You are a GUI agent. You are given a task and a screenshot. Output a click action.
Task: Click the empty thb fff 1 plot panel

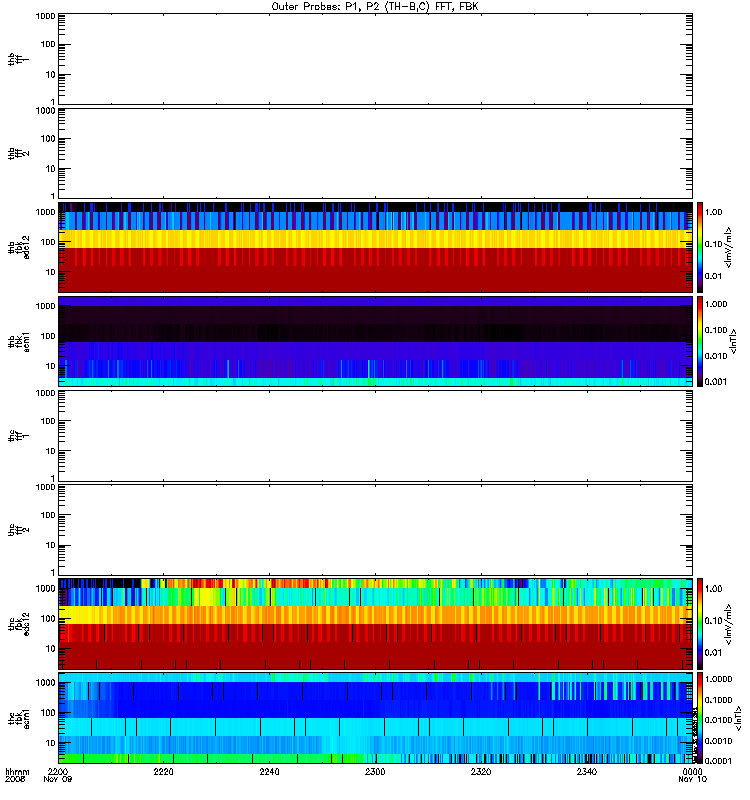coord(375,59)
